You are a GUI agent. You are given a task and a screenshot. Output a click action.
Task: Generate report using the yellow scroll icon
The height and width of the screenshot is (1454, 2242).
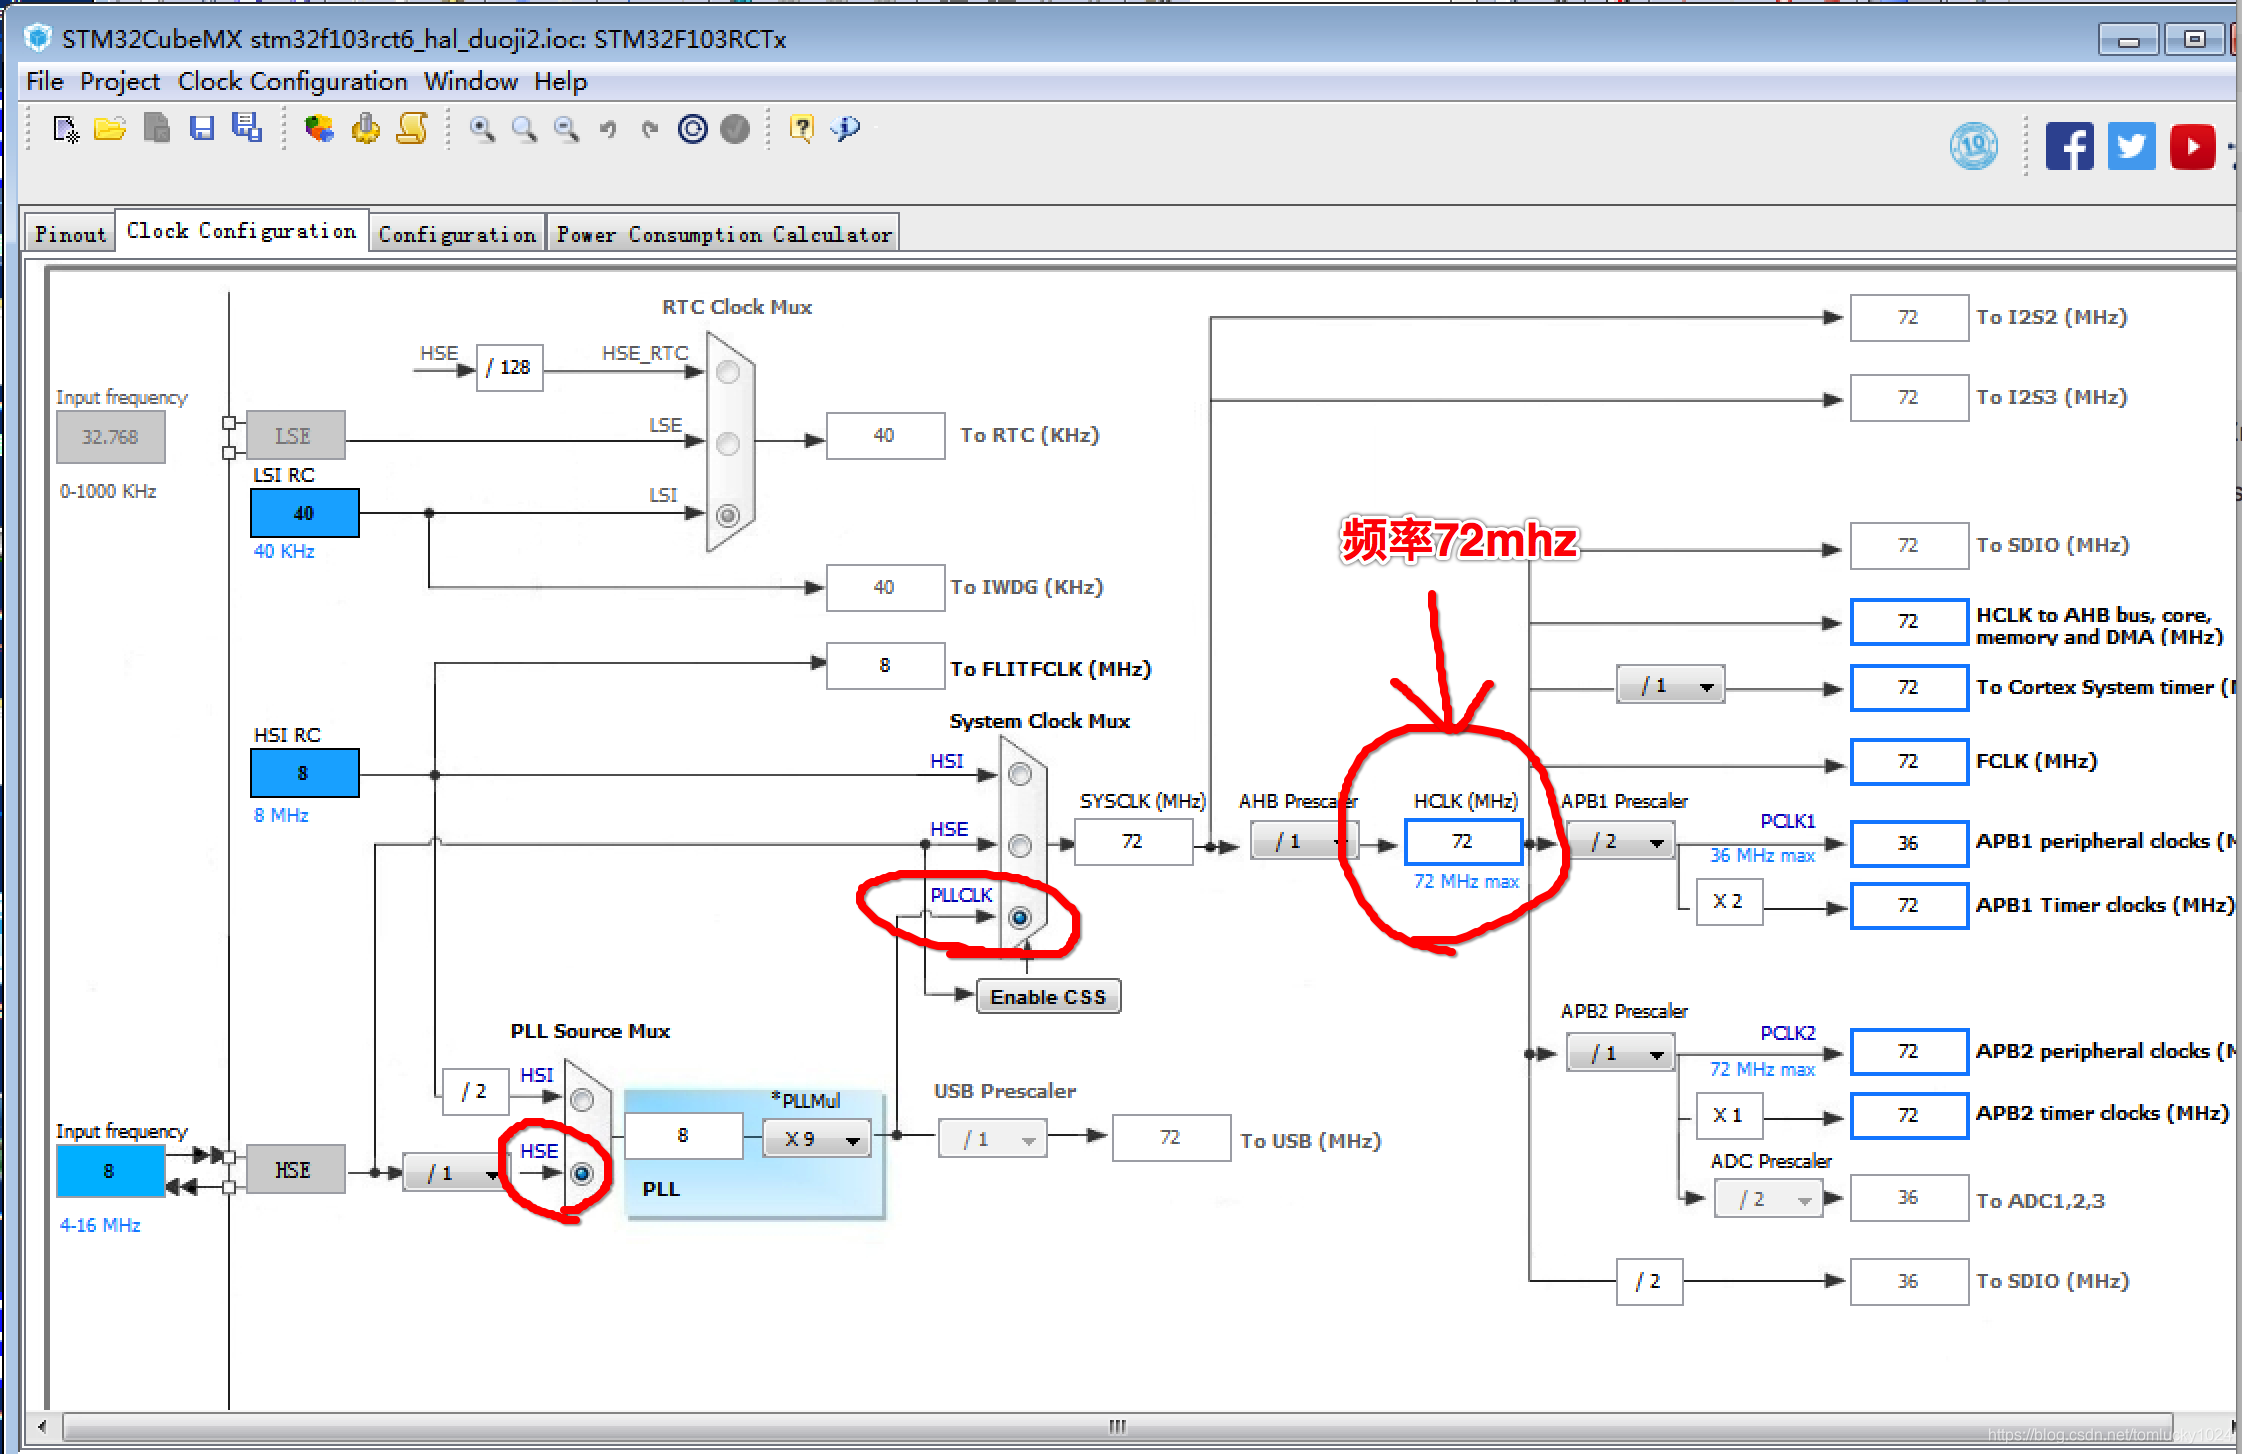pos(412,129)
